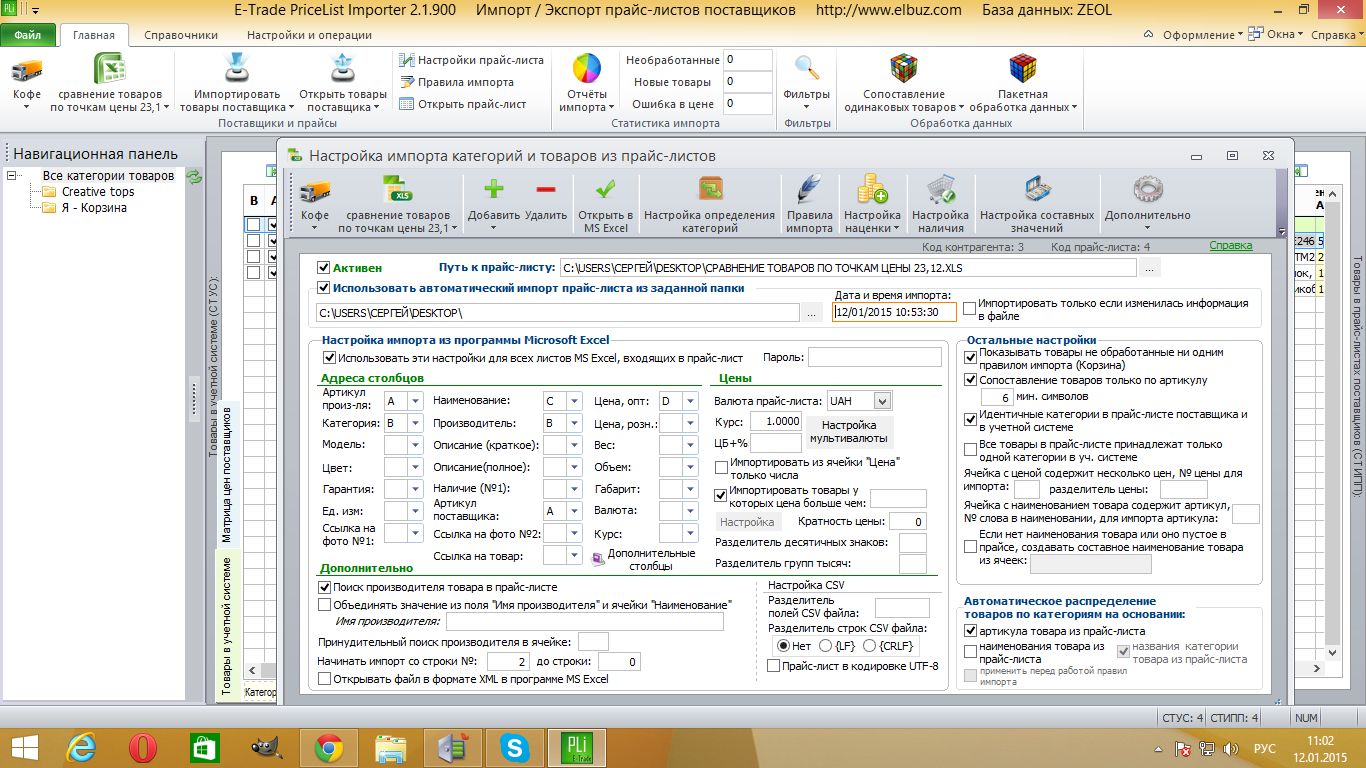Image resolution: width=1366 pixels, height=768 pixels.
Task: Click Открыть прайс-лист in the ribbon
Action: click(463, 104)
